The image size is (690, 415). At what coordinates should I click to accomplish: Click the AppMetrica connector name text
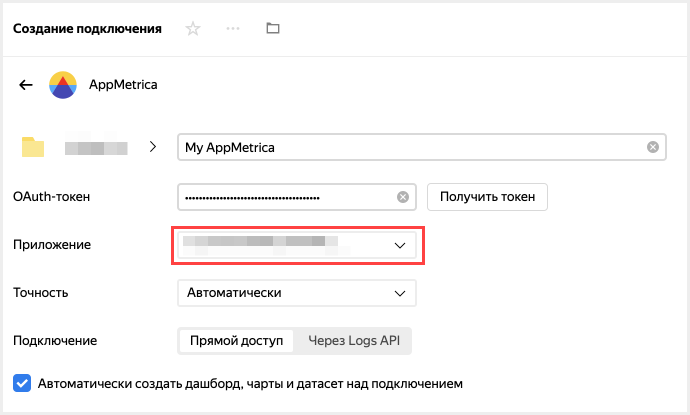[x=121, y=85]
